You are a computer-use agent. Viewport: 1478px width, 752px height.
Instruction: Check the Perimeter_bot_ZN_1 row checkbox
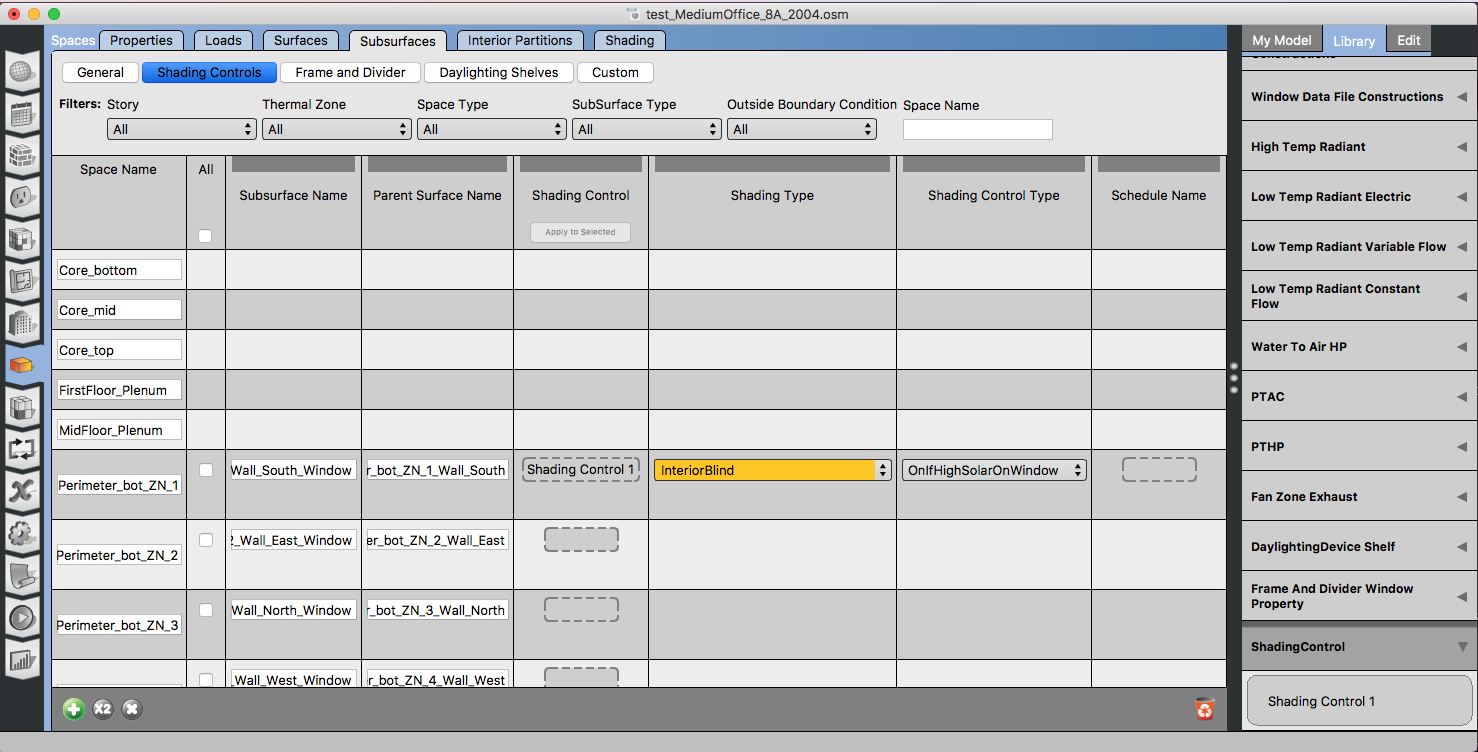point(206,470)
